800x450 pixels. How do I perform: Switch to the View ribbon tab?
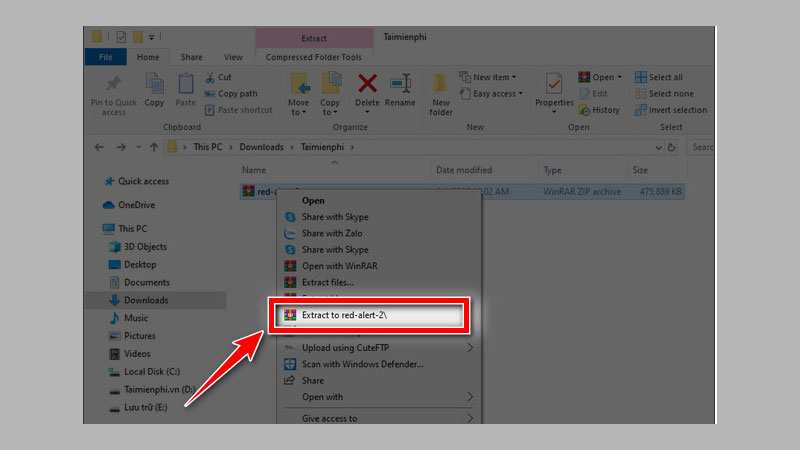[x=233, y=57]
